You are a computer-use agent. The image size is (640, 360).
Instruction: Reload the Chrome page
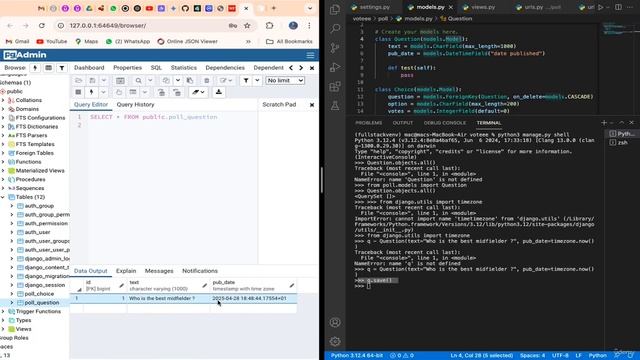[42, 25]
